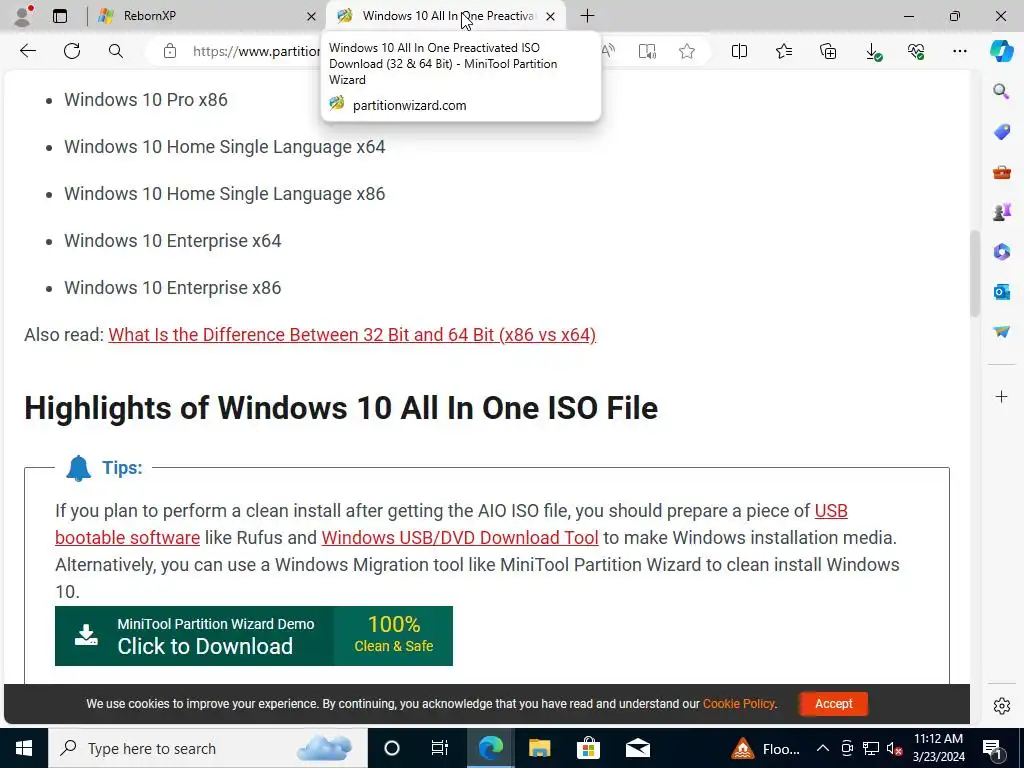
Task: Open Browser essentials heart icon
Action: [916, 51]
